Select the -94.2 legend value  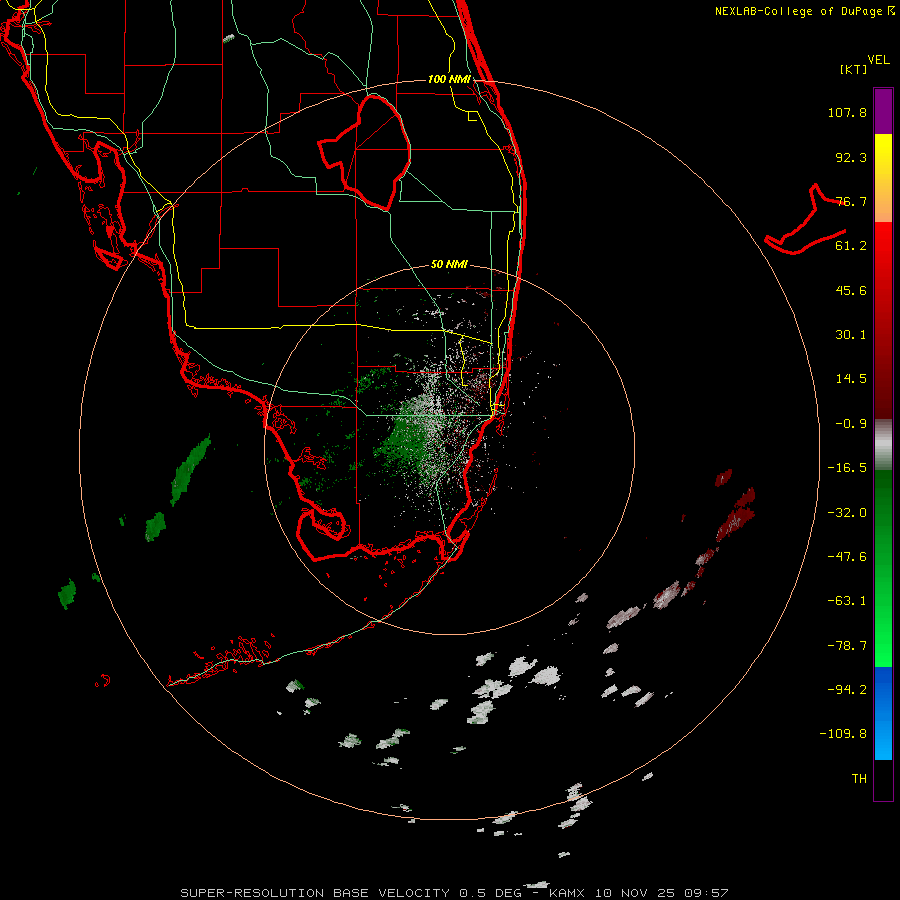pos(847,689)
